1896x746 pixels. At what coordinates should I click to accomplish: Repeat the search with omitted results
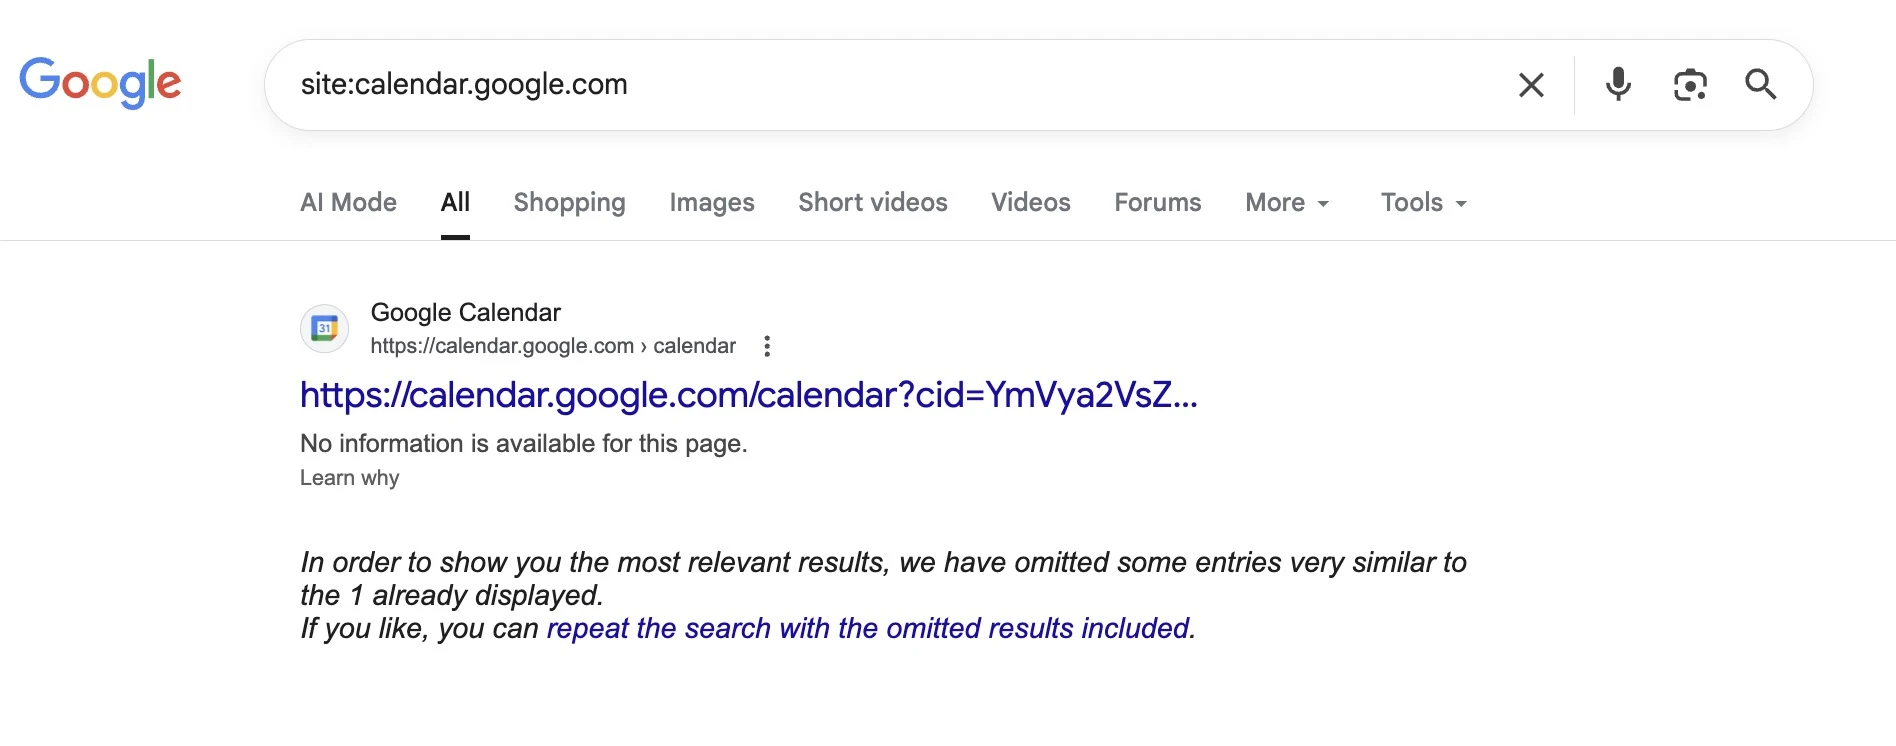click(869, 629)
